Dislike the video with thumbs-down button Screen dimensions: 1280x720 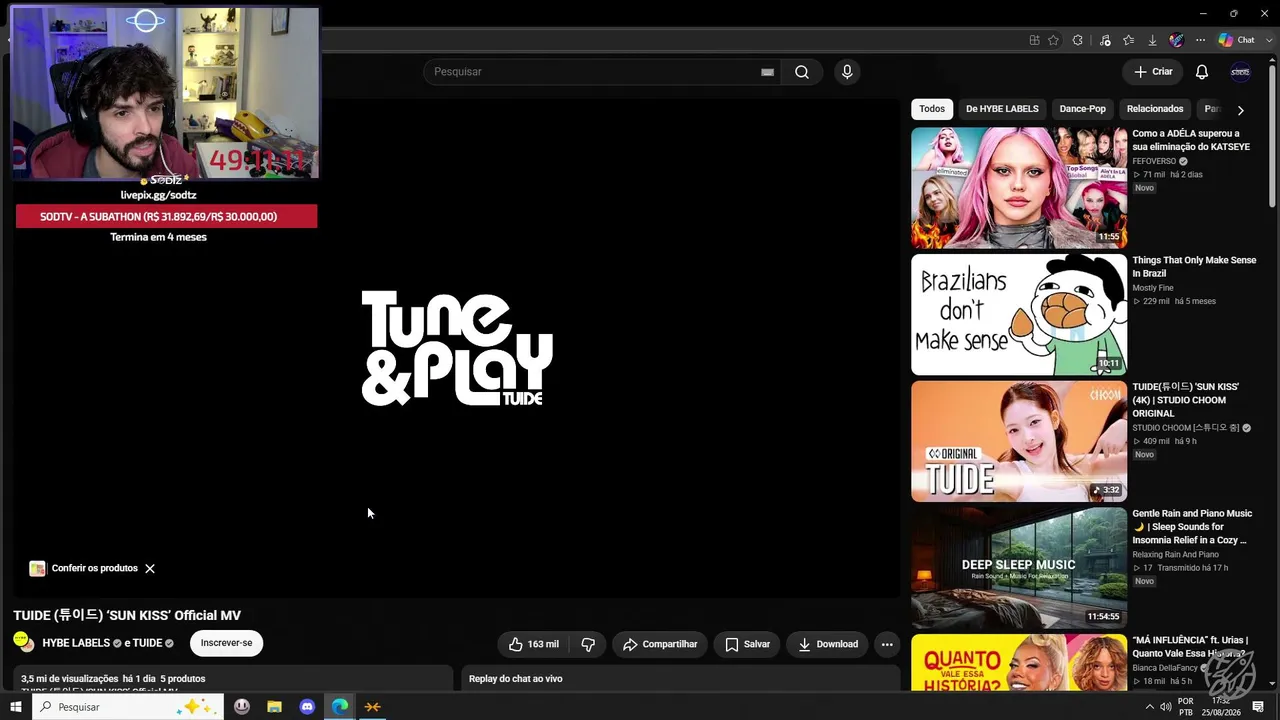(x=588, y=645)
